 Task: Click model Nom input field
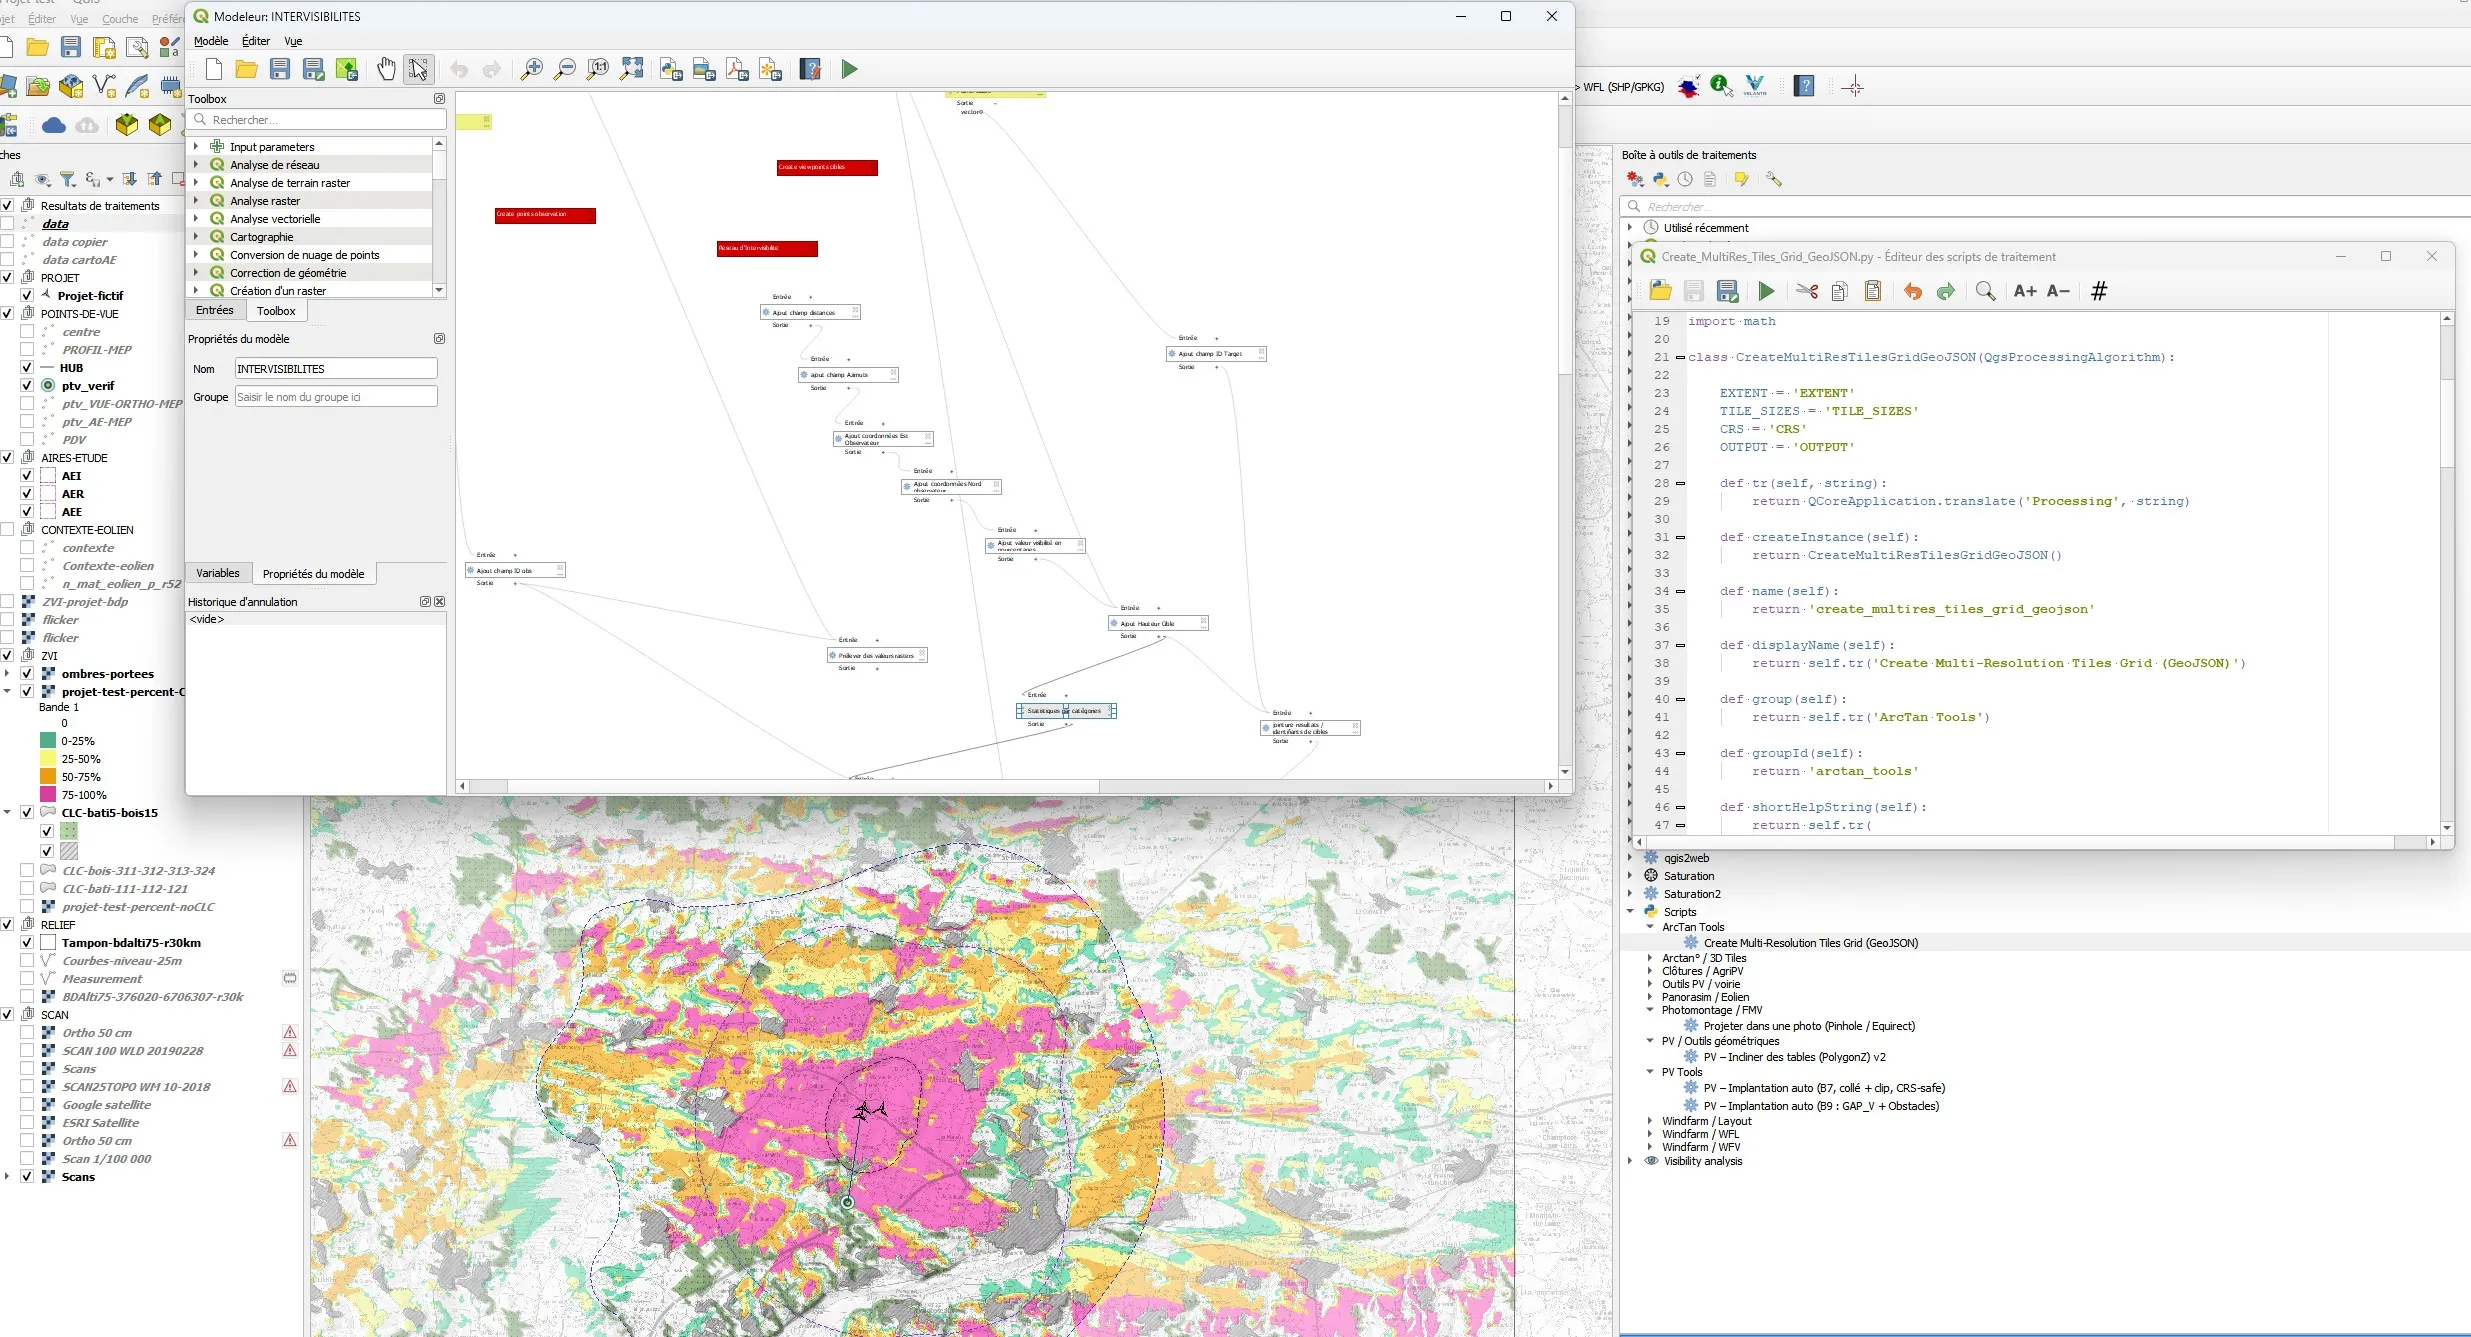click(336, 369)
